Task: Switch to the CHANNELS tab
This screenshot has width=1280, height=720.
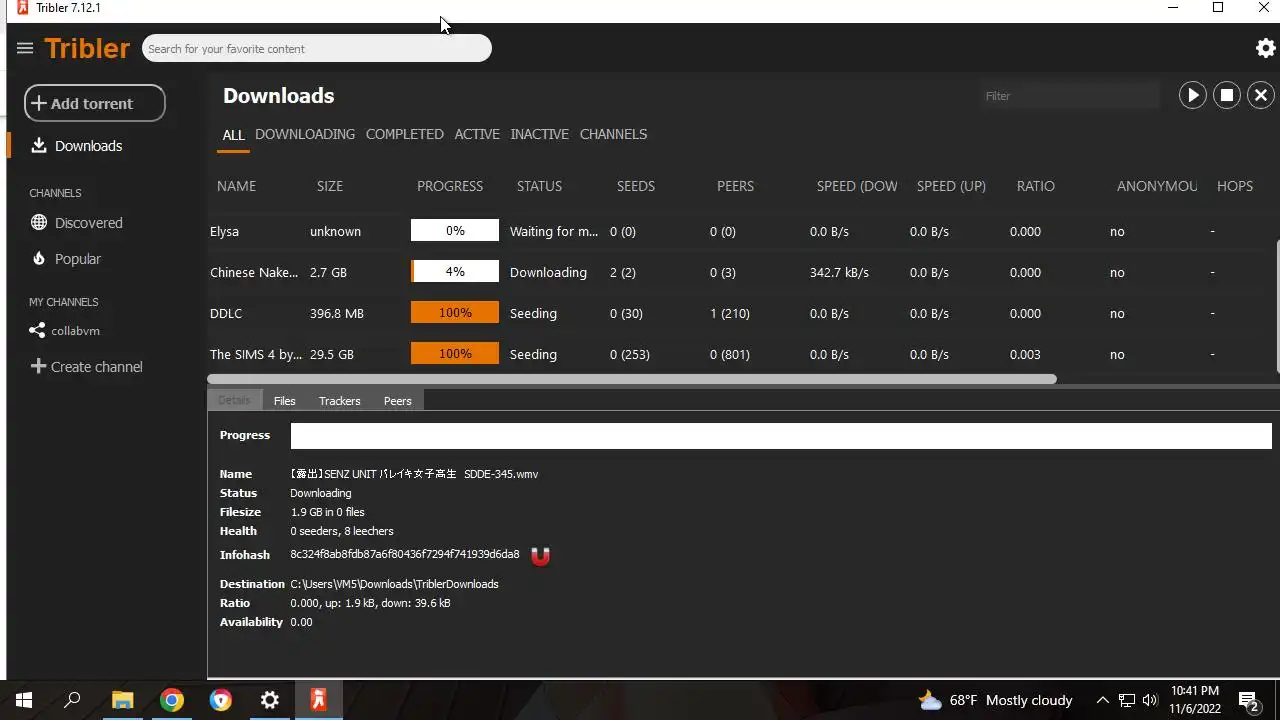Action: [613, 134]
